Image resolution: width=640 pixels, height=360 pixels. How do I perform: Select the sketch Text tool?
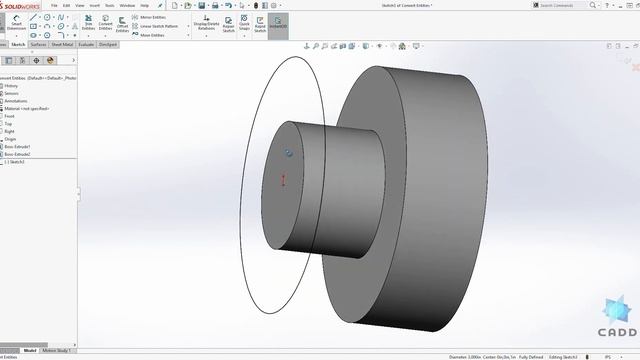click(75, 26)
